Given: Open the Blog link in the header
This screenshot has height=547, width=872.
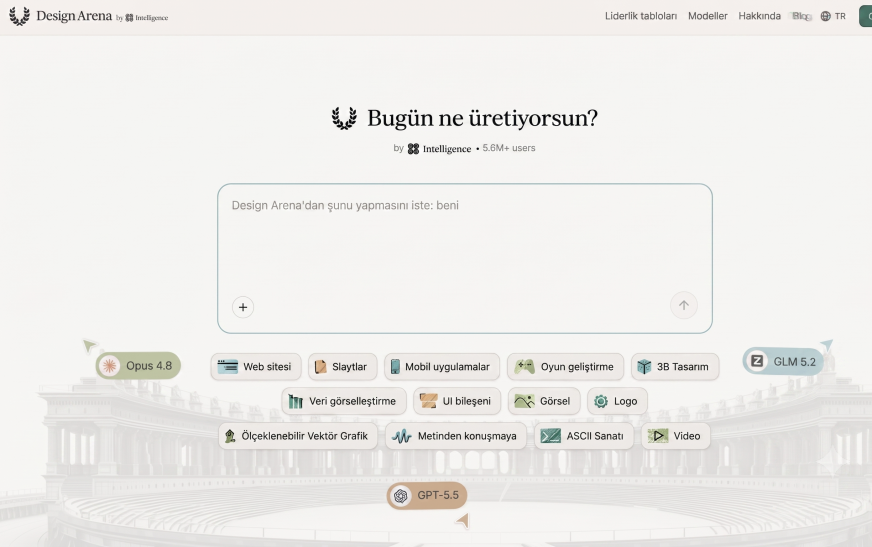Looking at the screenshot, I should click(801, 16).
